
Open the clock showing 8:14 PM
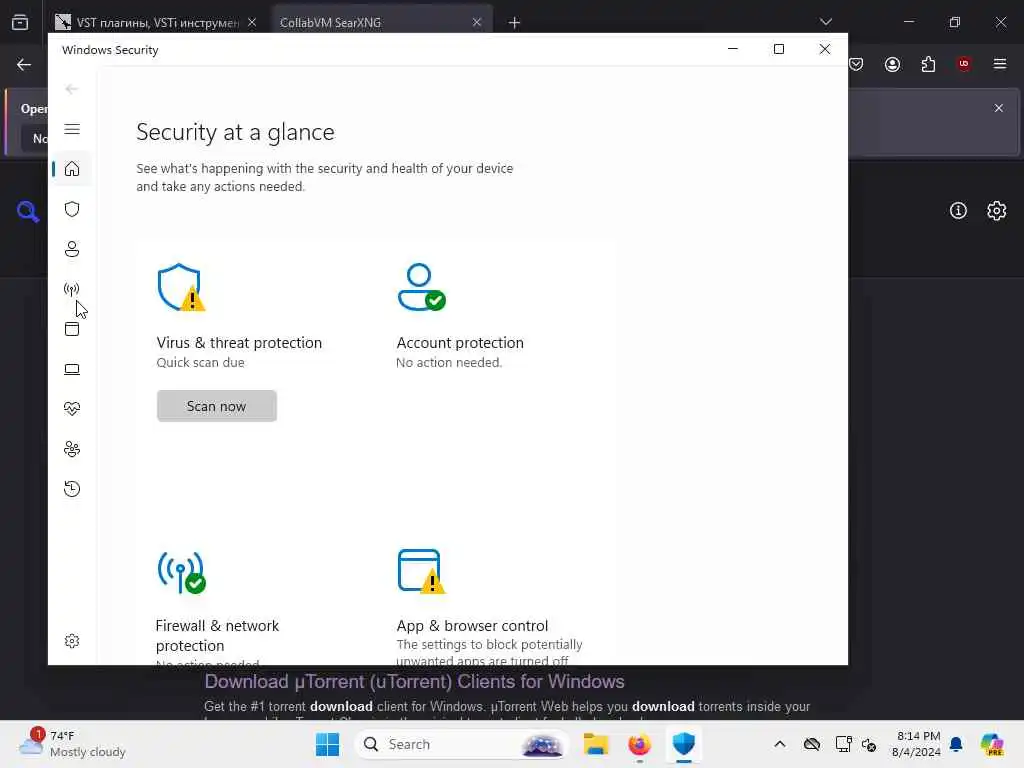pos(917,744)
